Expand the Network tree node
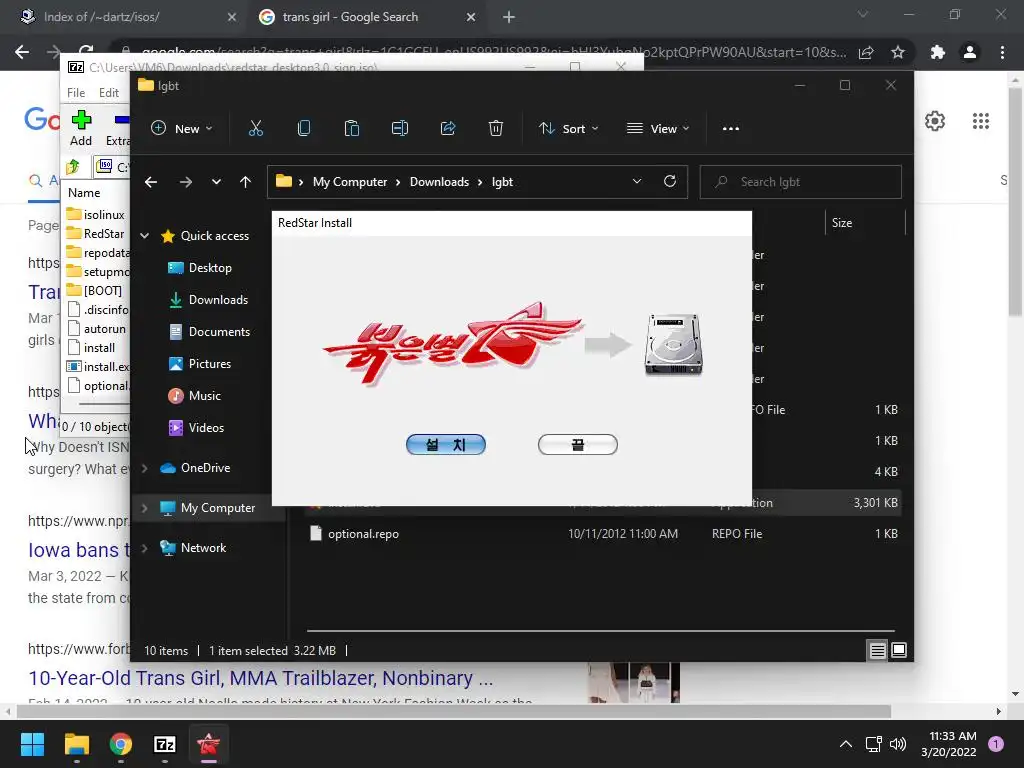The width and height of the screenshot is (1024, 768). click(x=145, y=548)
